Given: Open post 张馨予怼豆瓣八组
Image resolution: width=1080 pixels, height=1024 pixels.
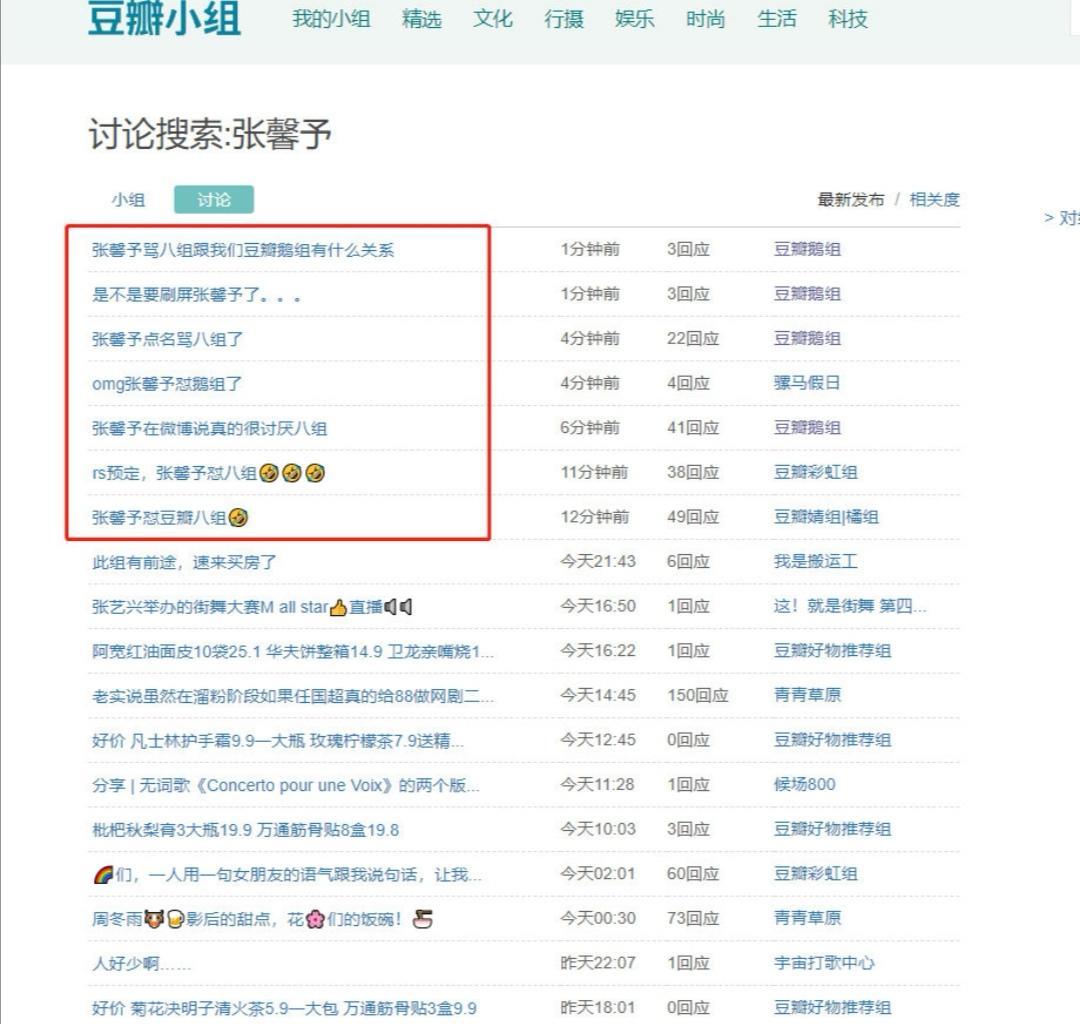Looking at the screenshot, I should tap(169, 517).
